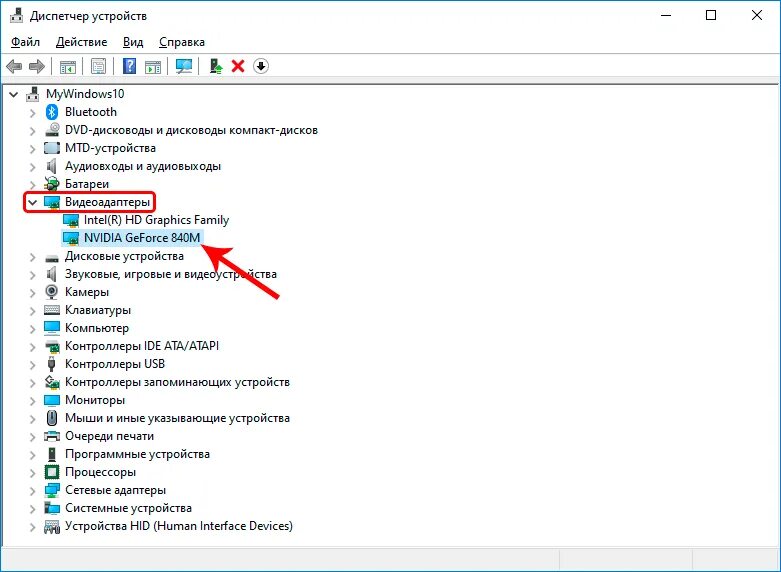781x572 pixels.
Task: Expand the Компьютер category
Action: (32, 329)
